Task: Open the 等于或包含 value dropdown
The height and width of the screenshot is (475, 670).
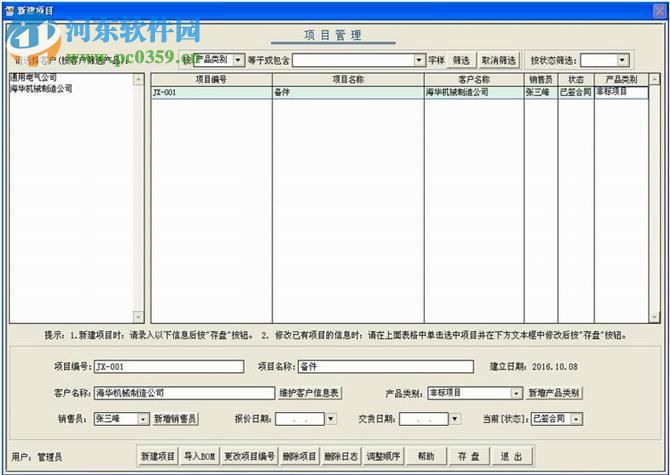Action: click(420, 60)
